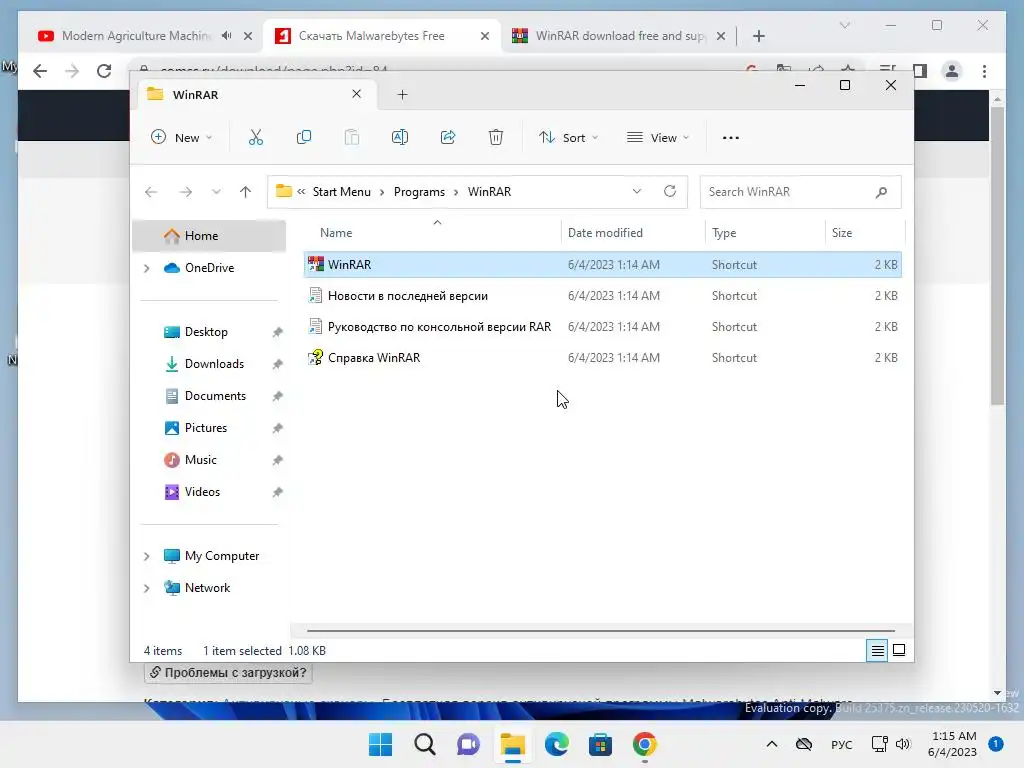Open Pictures in quick access
1024x768 pixels.
(x=206, y=428)
